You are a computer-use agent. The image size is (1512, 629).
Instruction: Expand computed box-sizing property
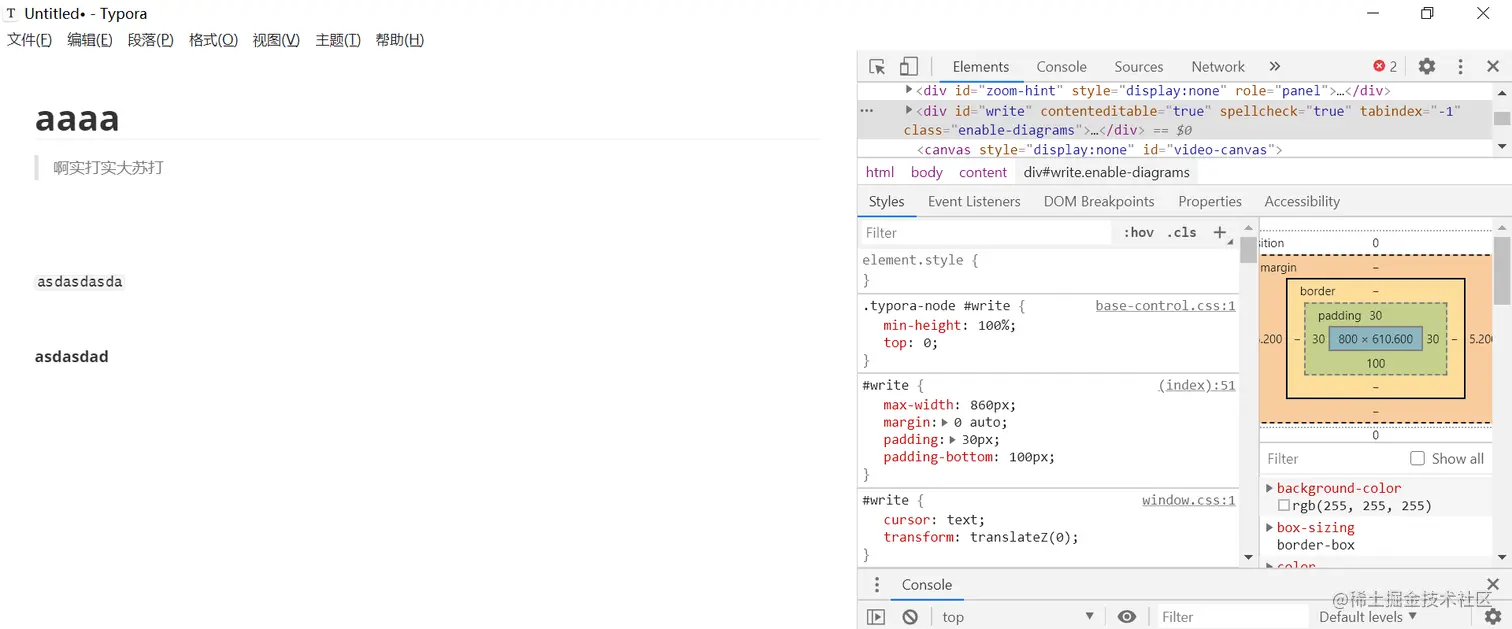tap(1270, 527)
